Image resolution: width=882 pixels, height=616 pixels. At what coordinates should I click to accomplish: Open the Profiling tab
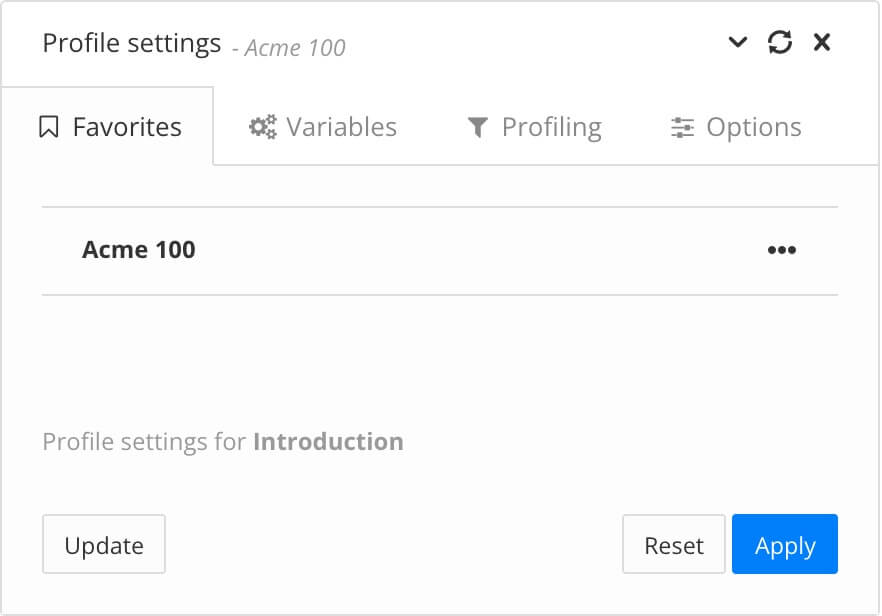[554, 126]
